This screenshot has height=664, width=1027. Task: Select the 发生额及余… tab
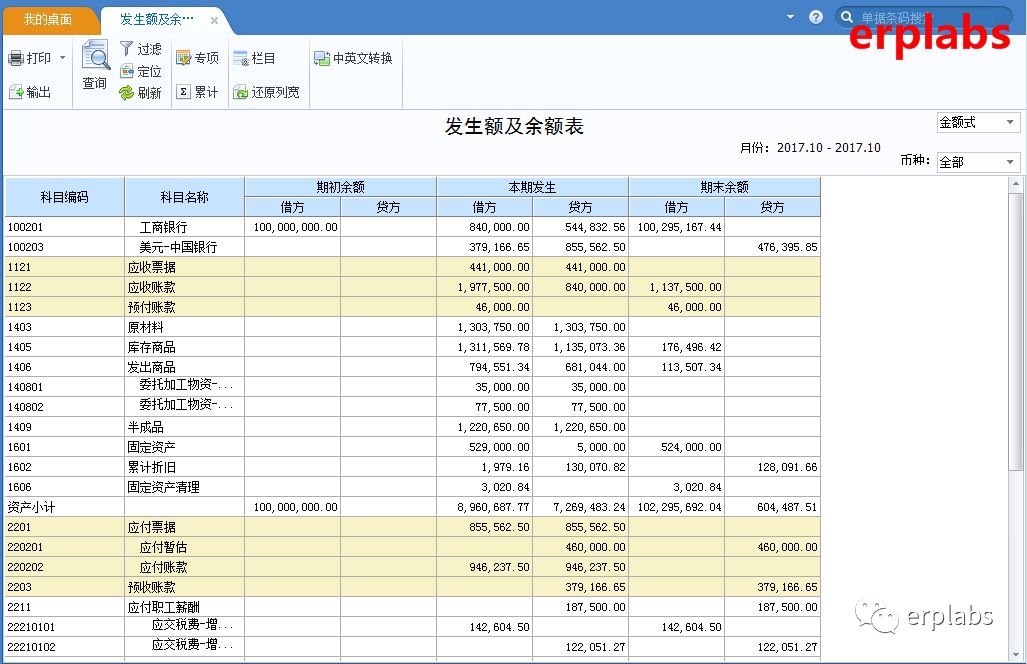tap(157, 20)
